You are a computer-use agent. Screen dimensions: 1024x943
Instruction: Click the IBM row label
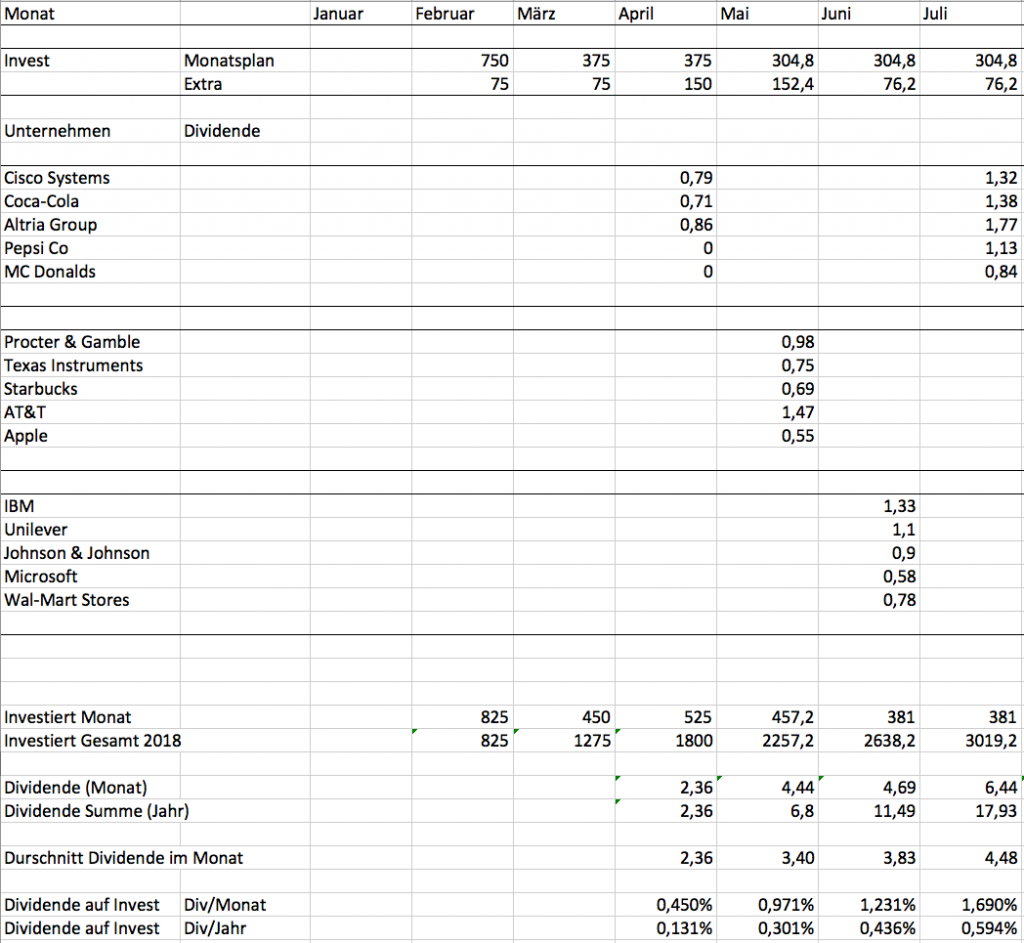click(19, 507)
